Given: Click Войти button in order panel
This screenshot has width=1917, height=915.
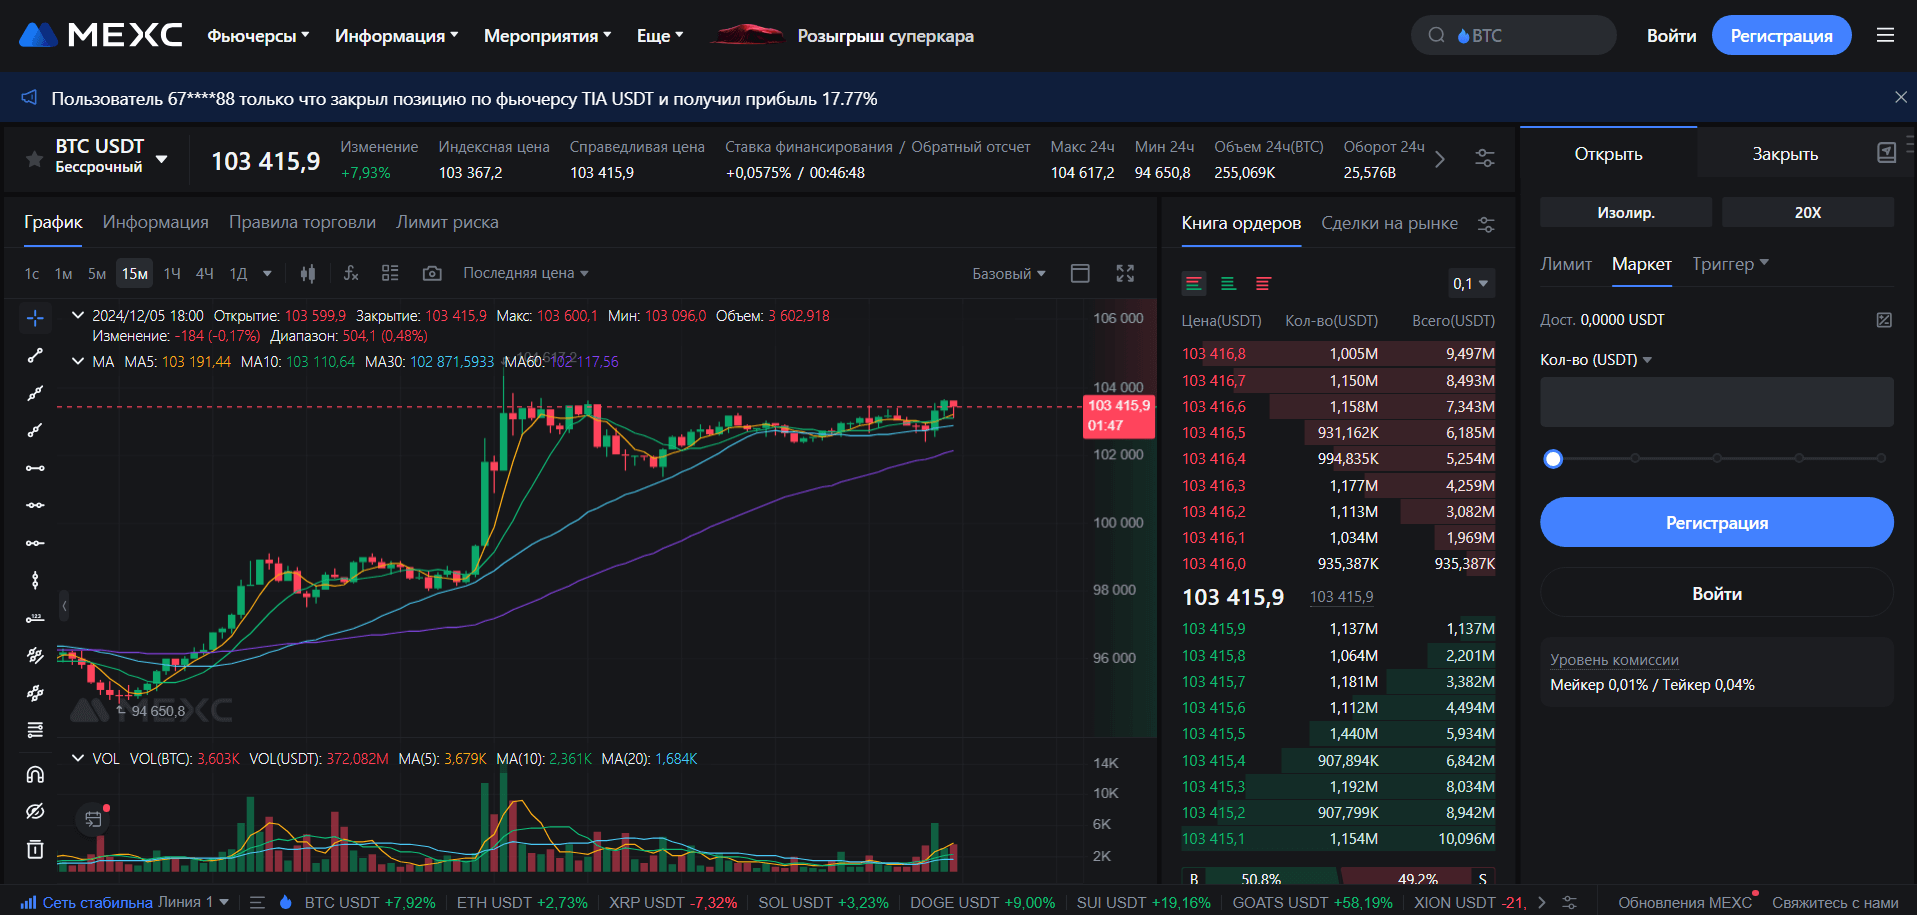Looking at the screenshot, I should (x=1716, y=593).
